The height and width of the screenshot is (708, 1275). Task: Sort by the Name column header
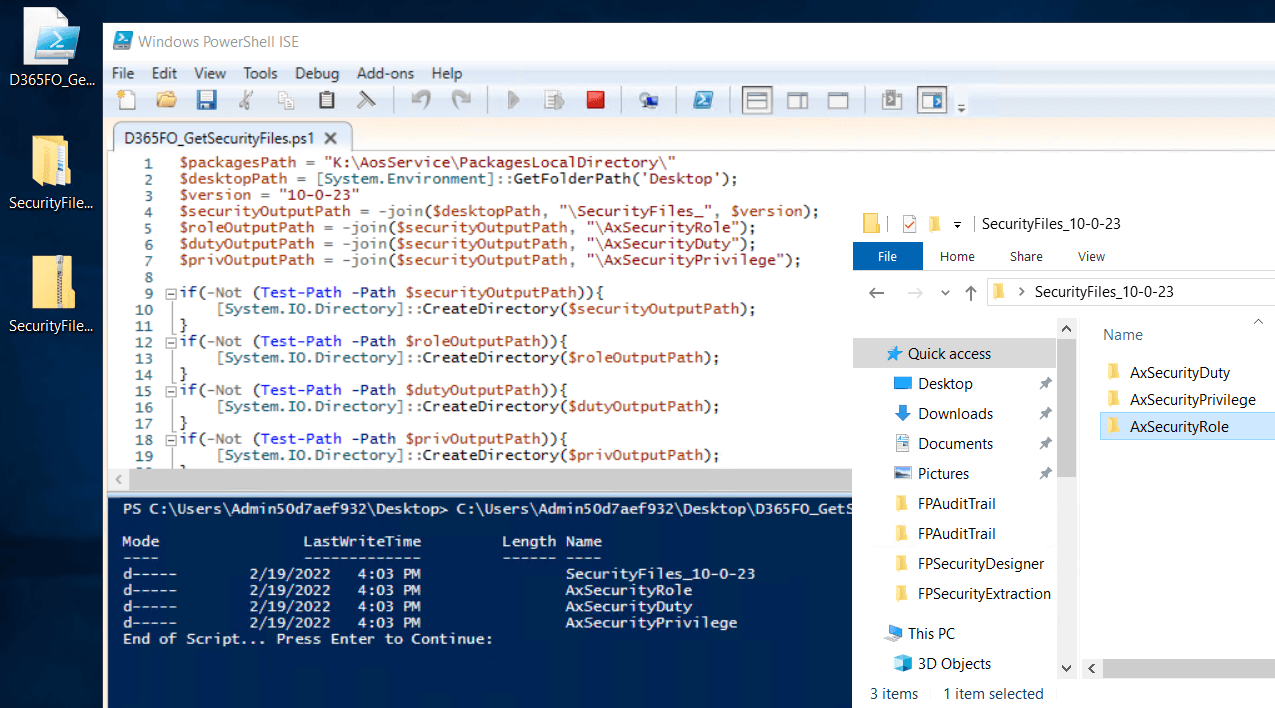pyautogui.click(x=1122, y=335)
